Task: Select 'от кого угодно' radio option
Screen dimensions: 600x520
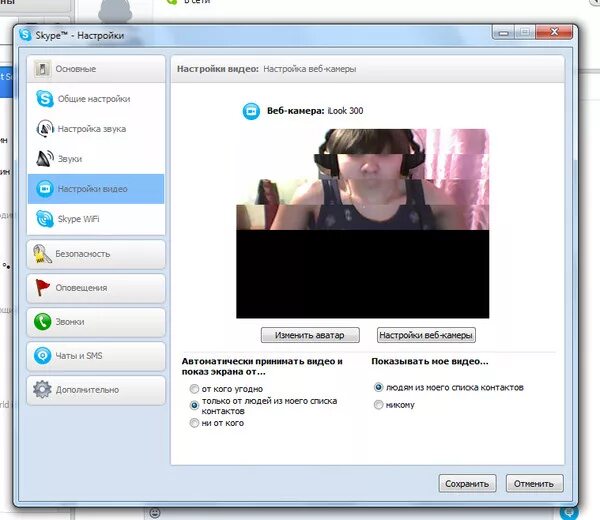Action: [194, 389]
